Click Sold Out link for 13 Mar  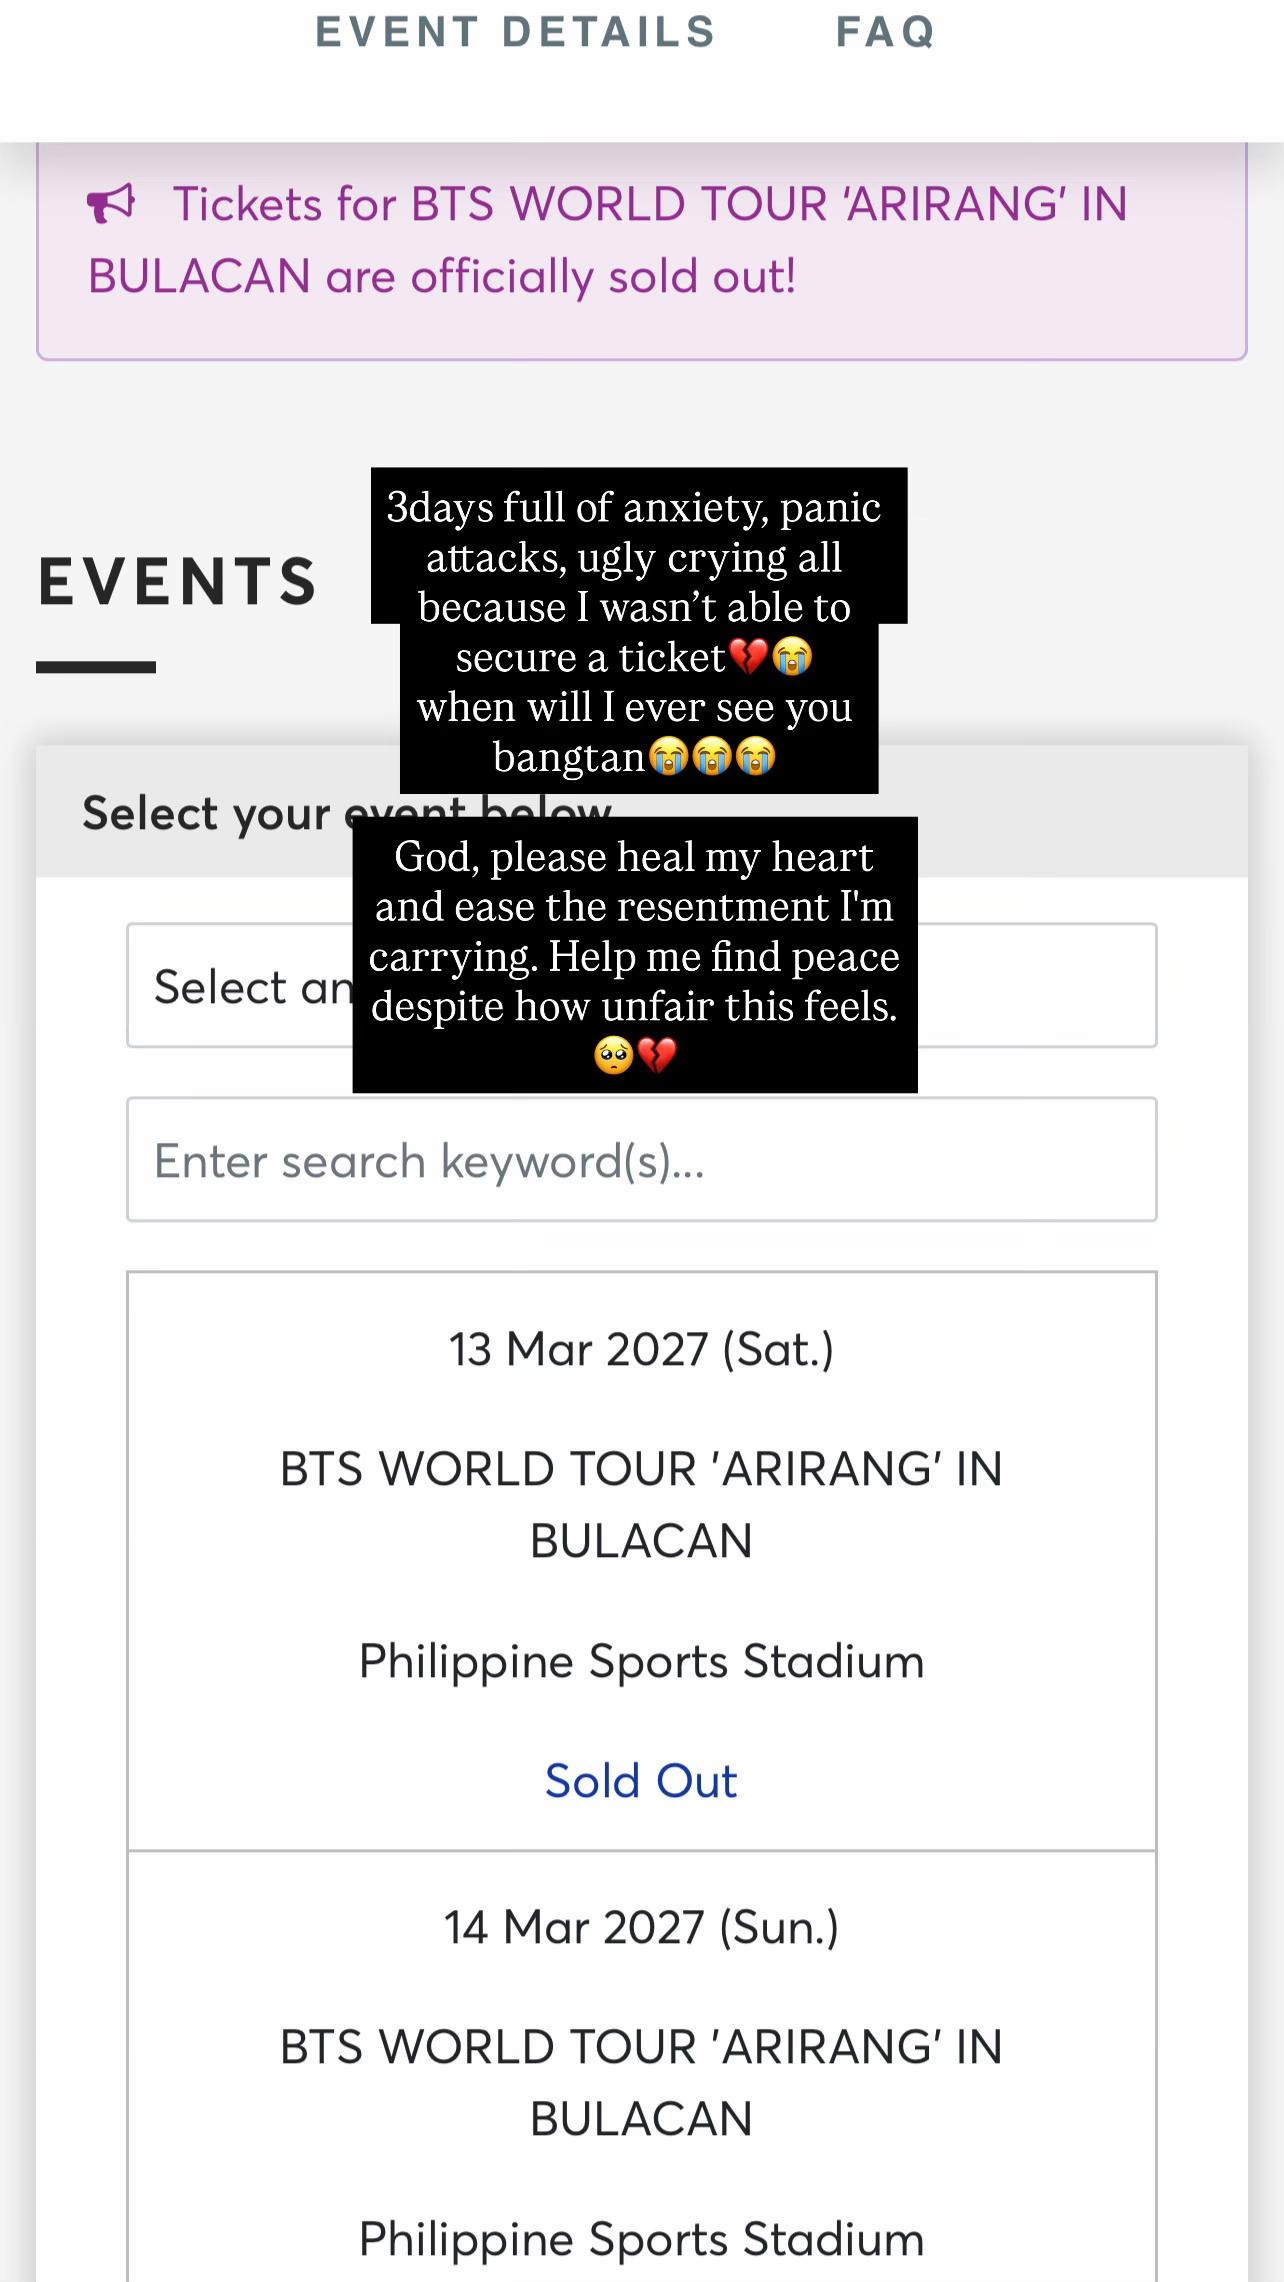[x=641, y=1781]
